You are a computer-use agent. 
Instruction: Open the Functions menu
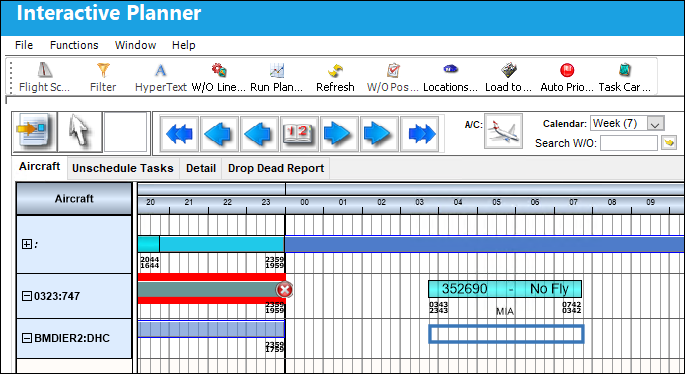tap(74, 45)
